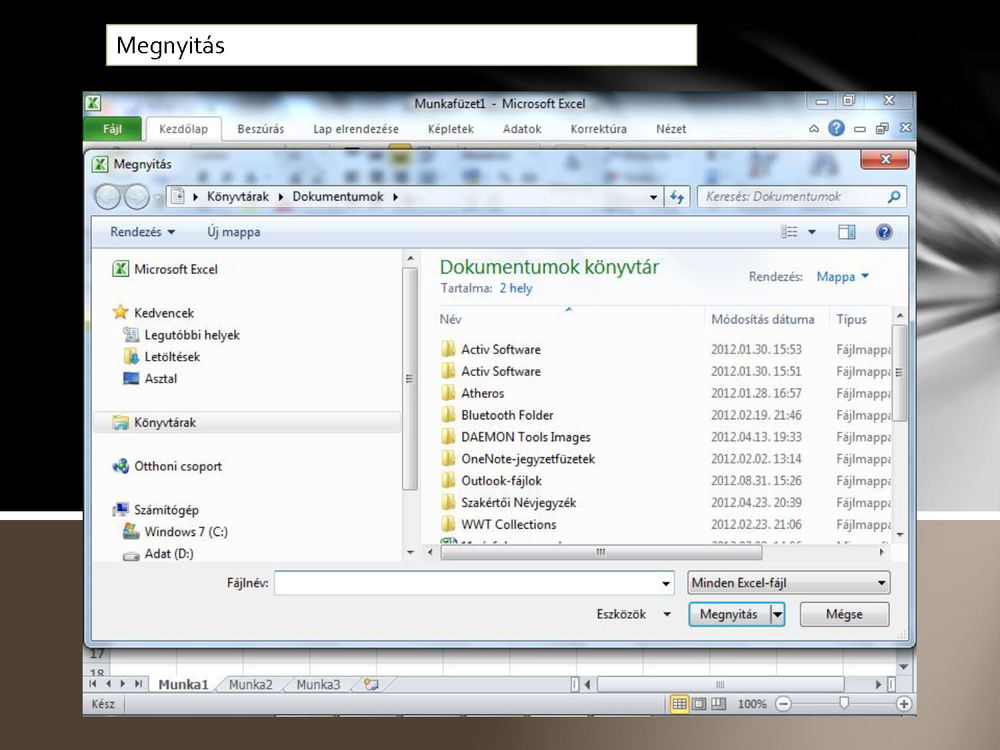Click the Megnyitás open button

[x=729, y=614]
